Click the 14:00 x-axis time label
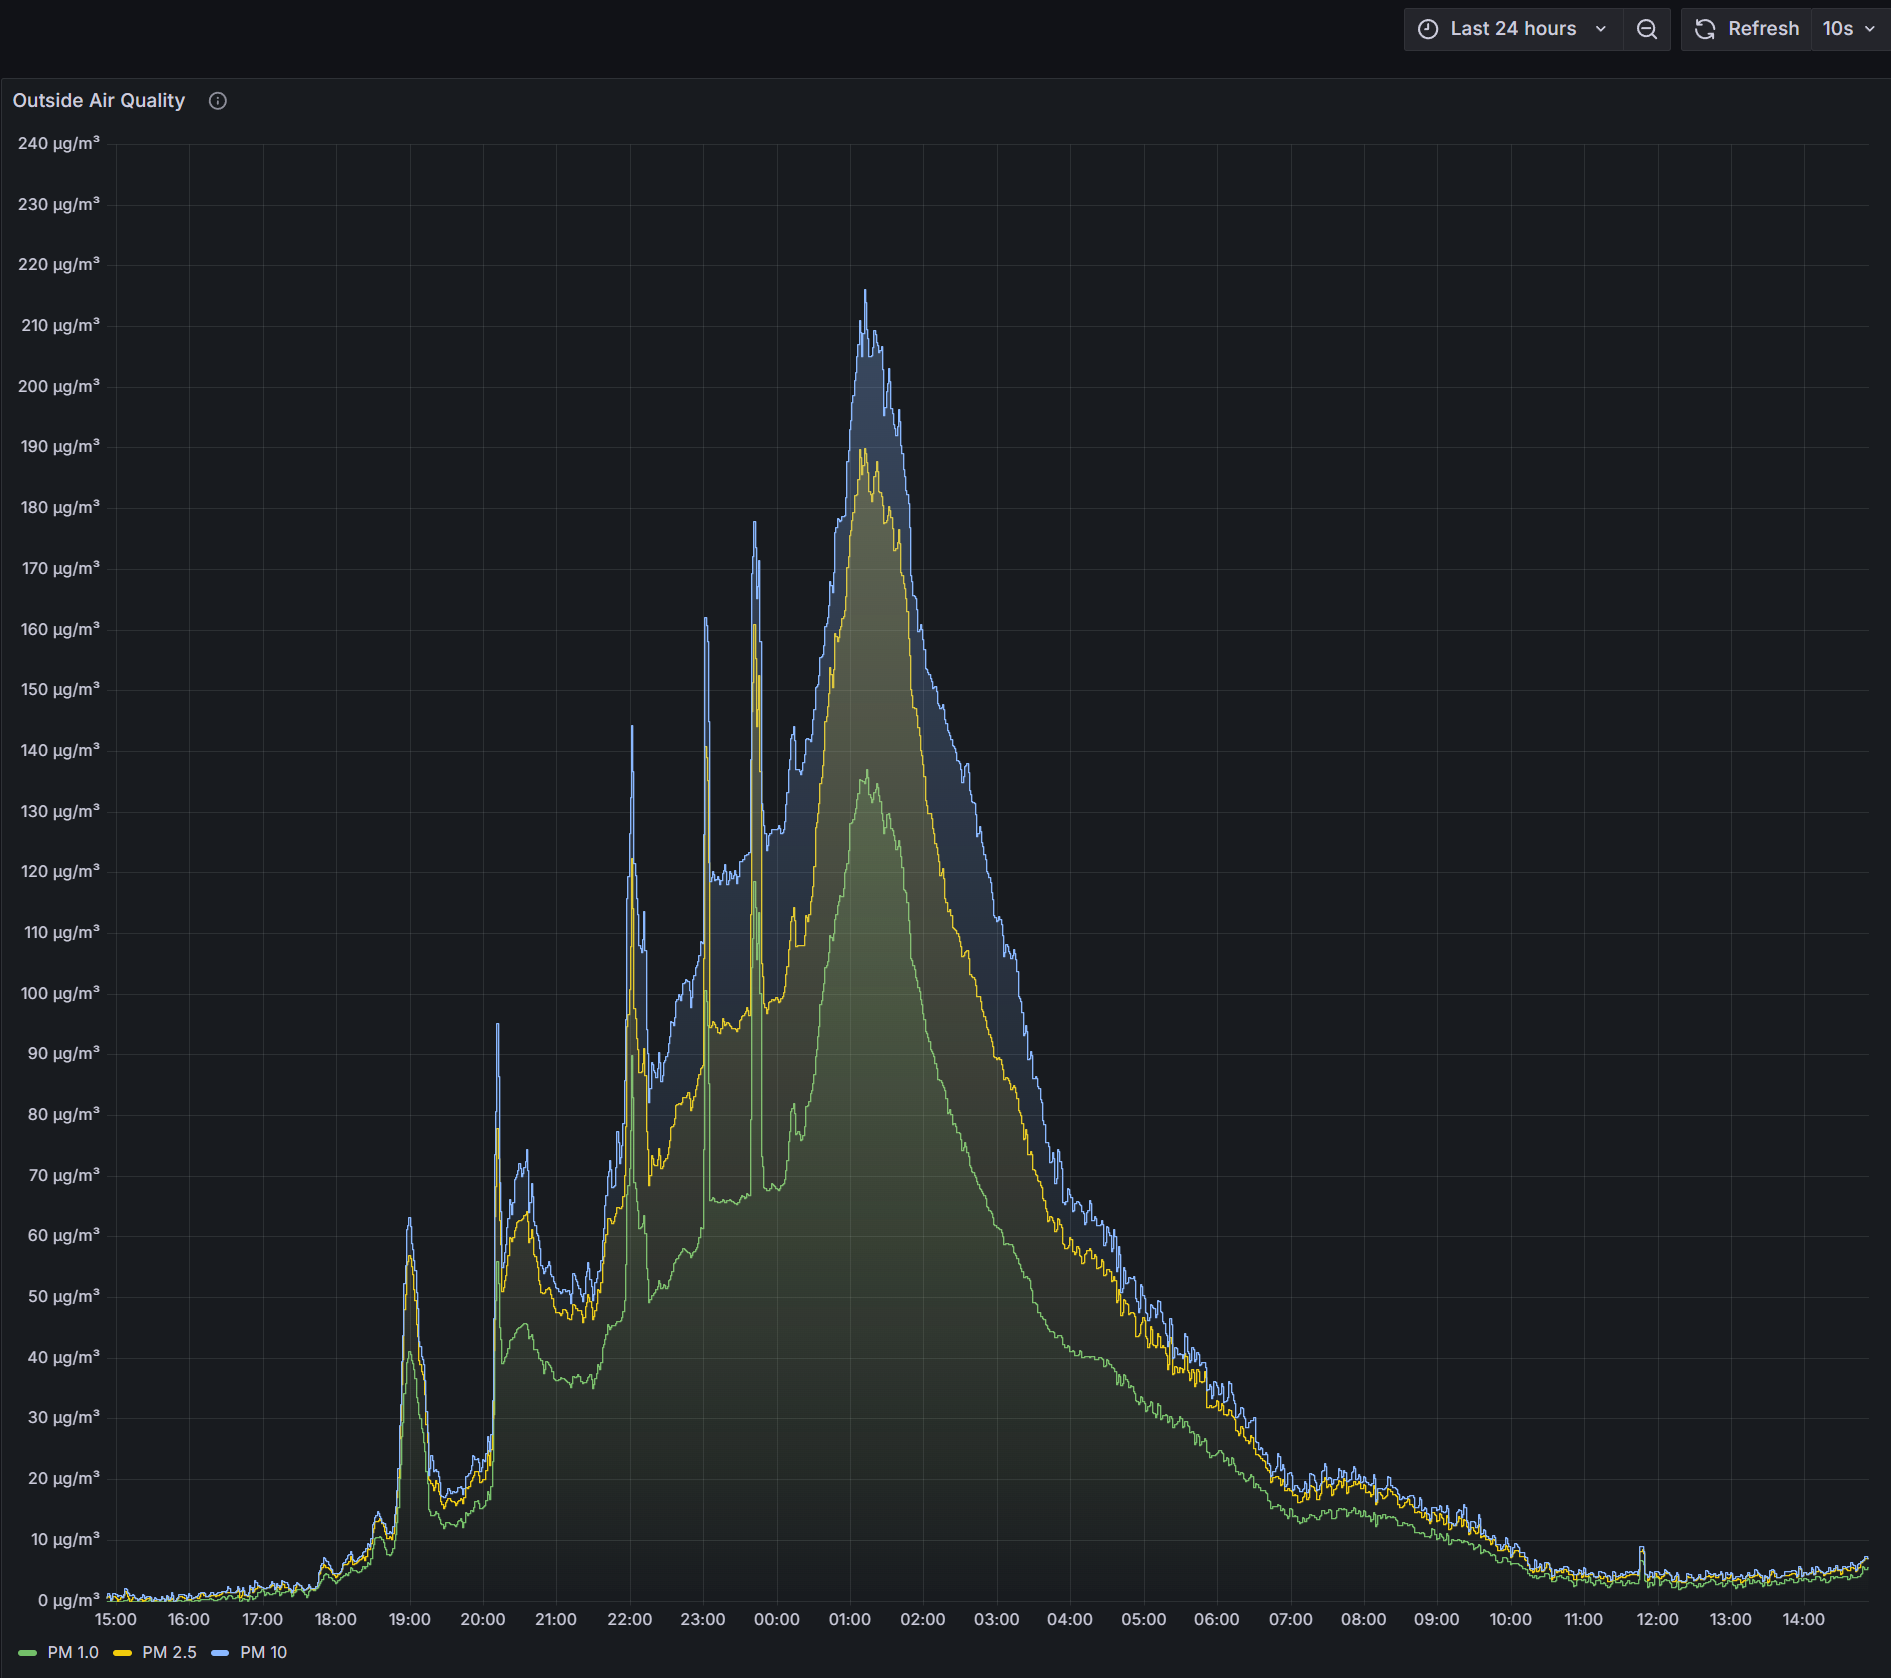 1804,1620
